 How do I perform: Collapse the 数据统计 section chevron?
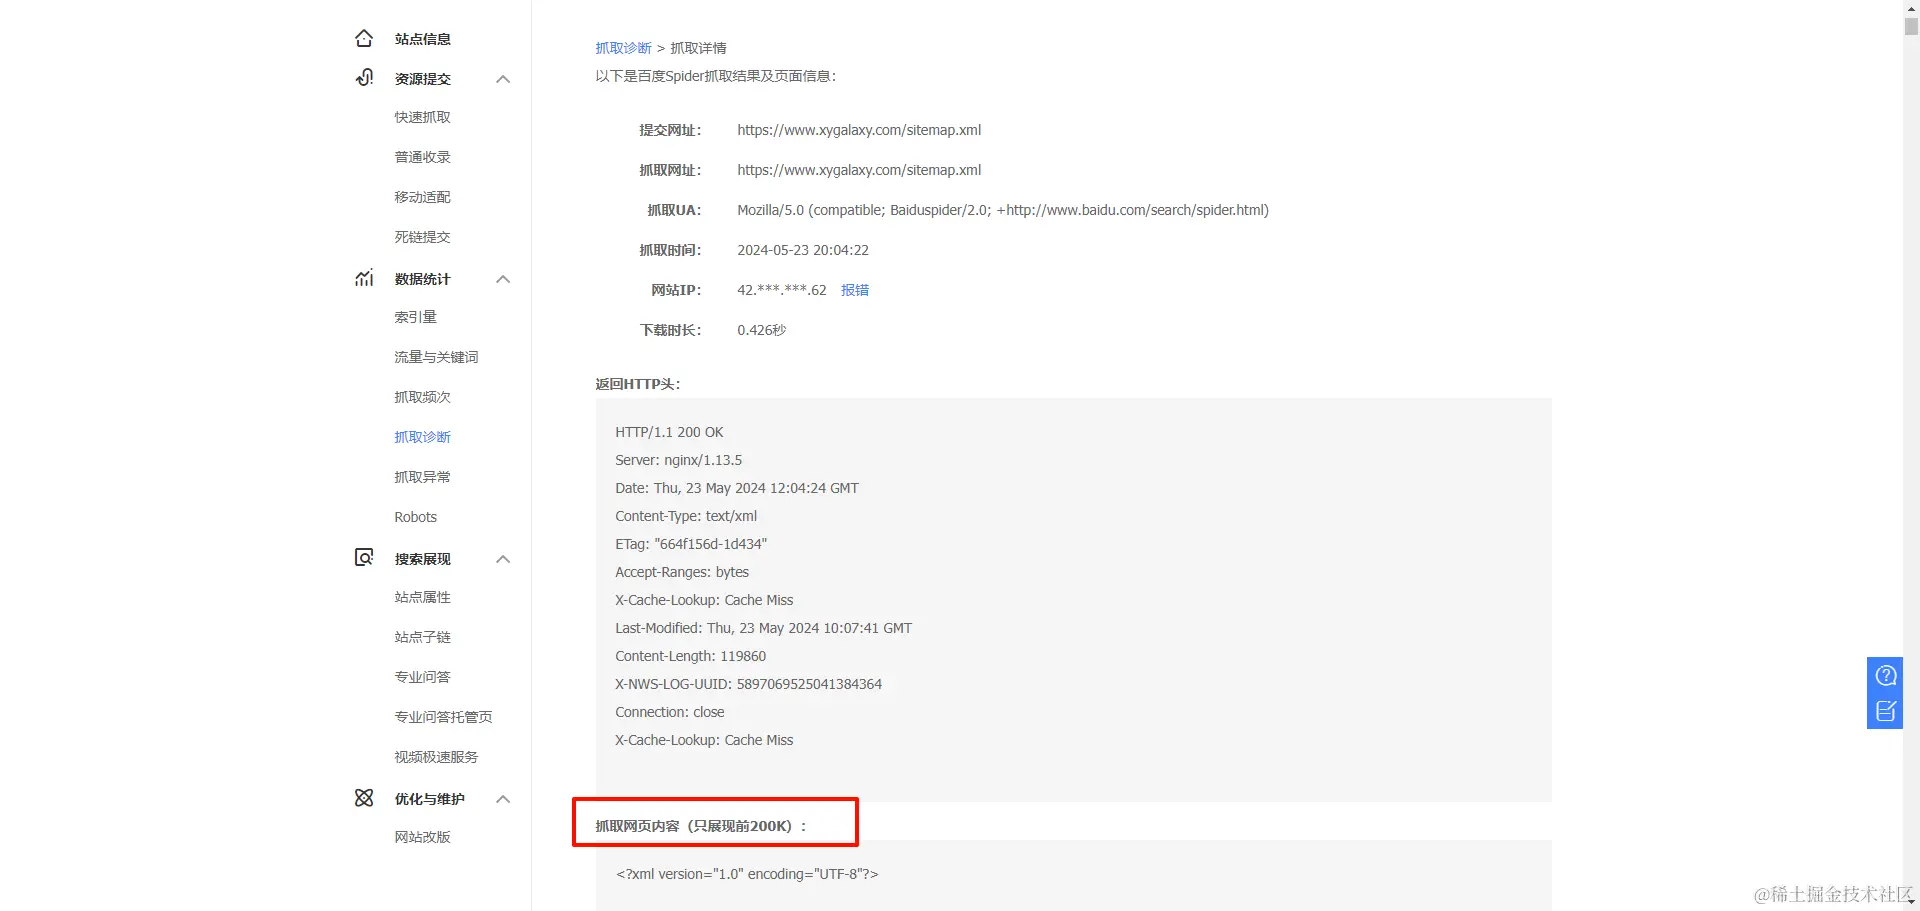pyautogui.click(x=503, y=278)
